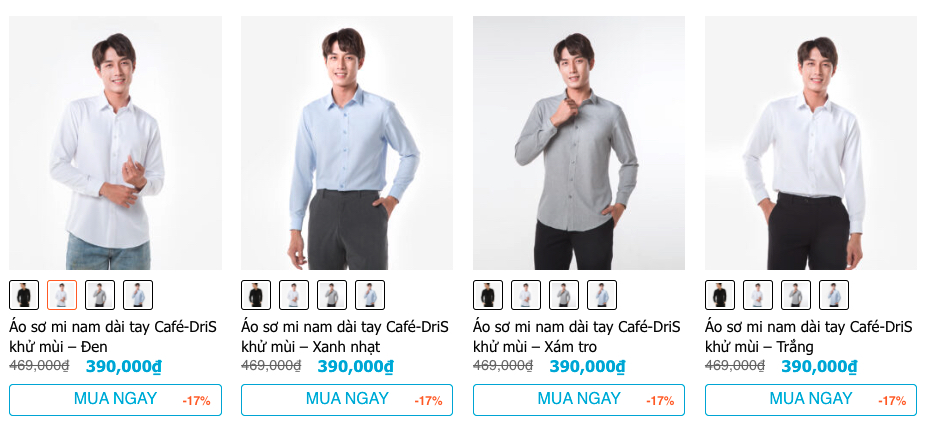Image resolution: width=927 pixels, height=423 pixels.
Task: Click MUA NGAY for the Xanh nhạt shirt
Action: [347, 400]
